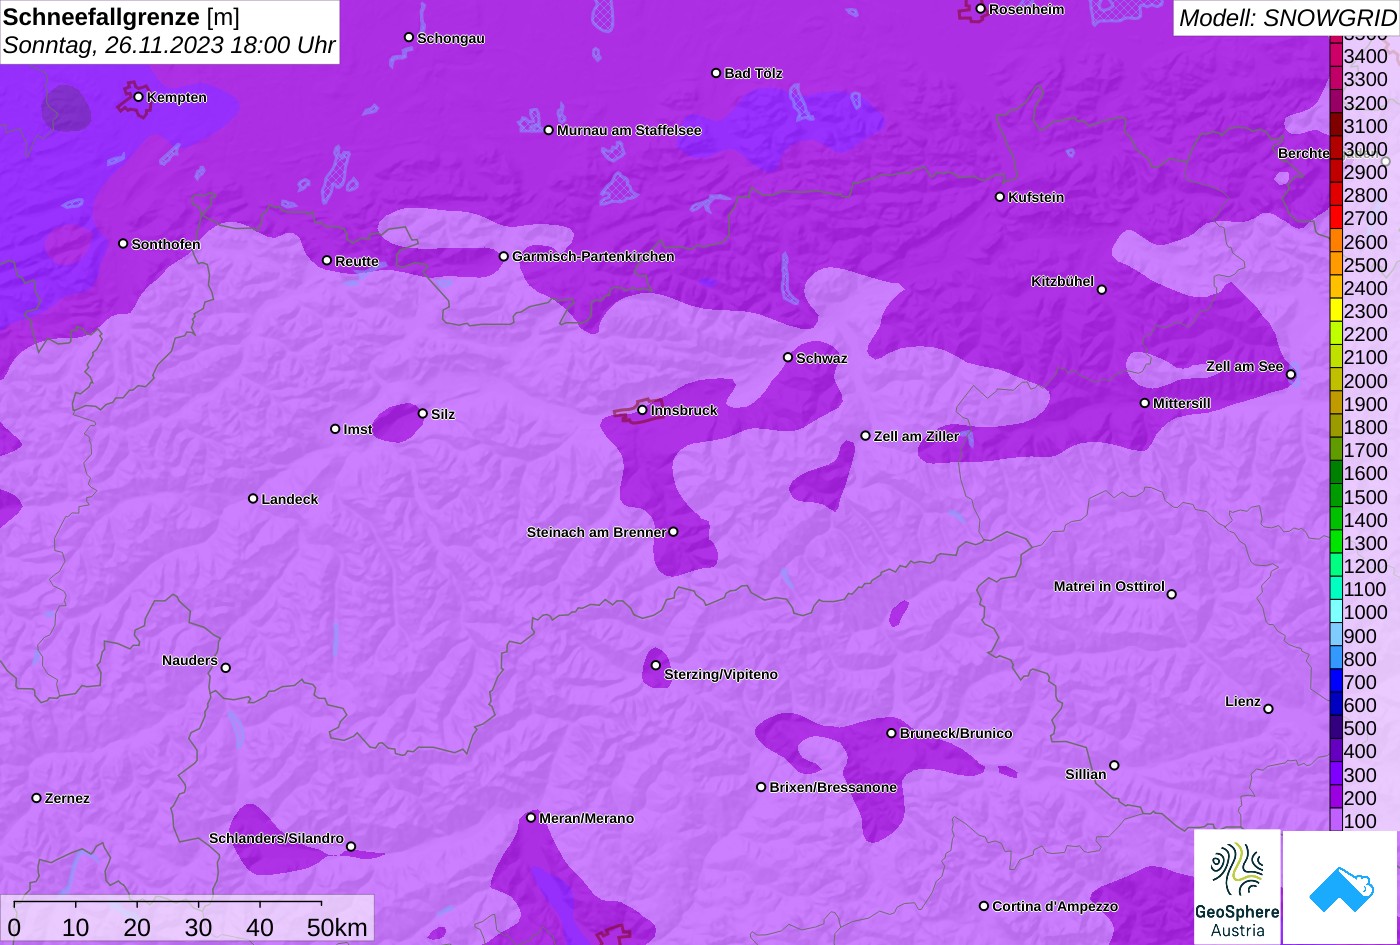This screenshot has width=1400, height=945.
Task: Click the 2300 m yellow legend swatch
Action: pos(1335,311)
